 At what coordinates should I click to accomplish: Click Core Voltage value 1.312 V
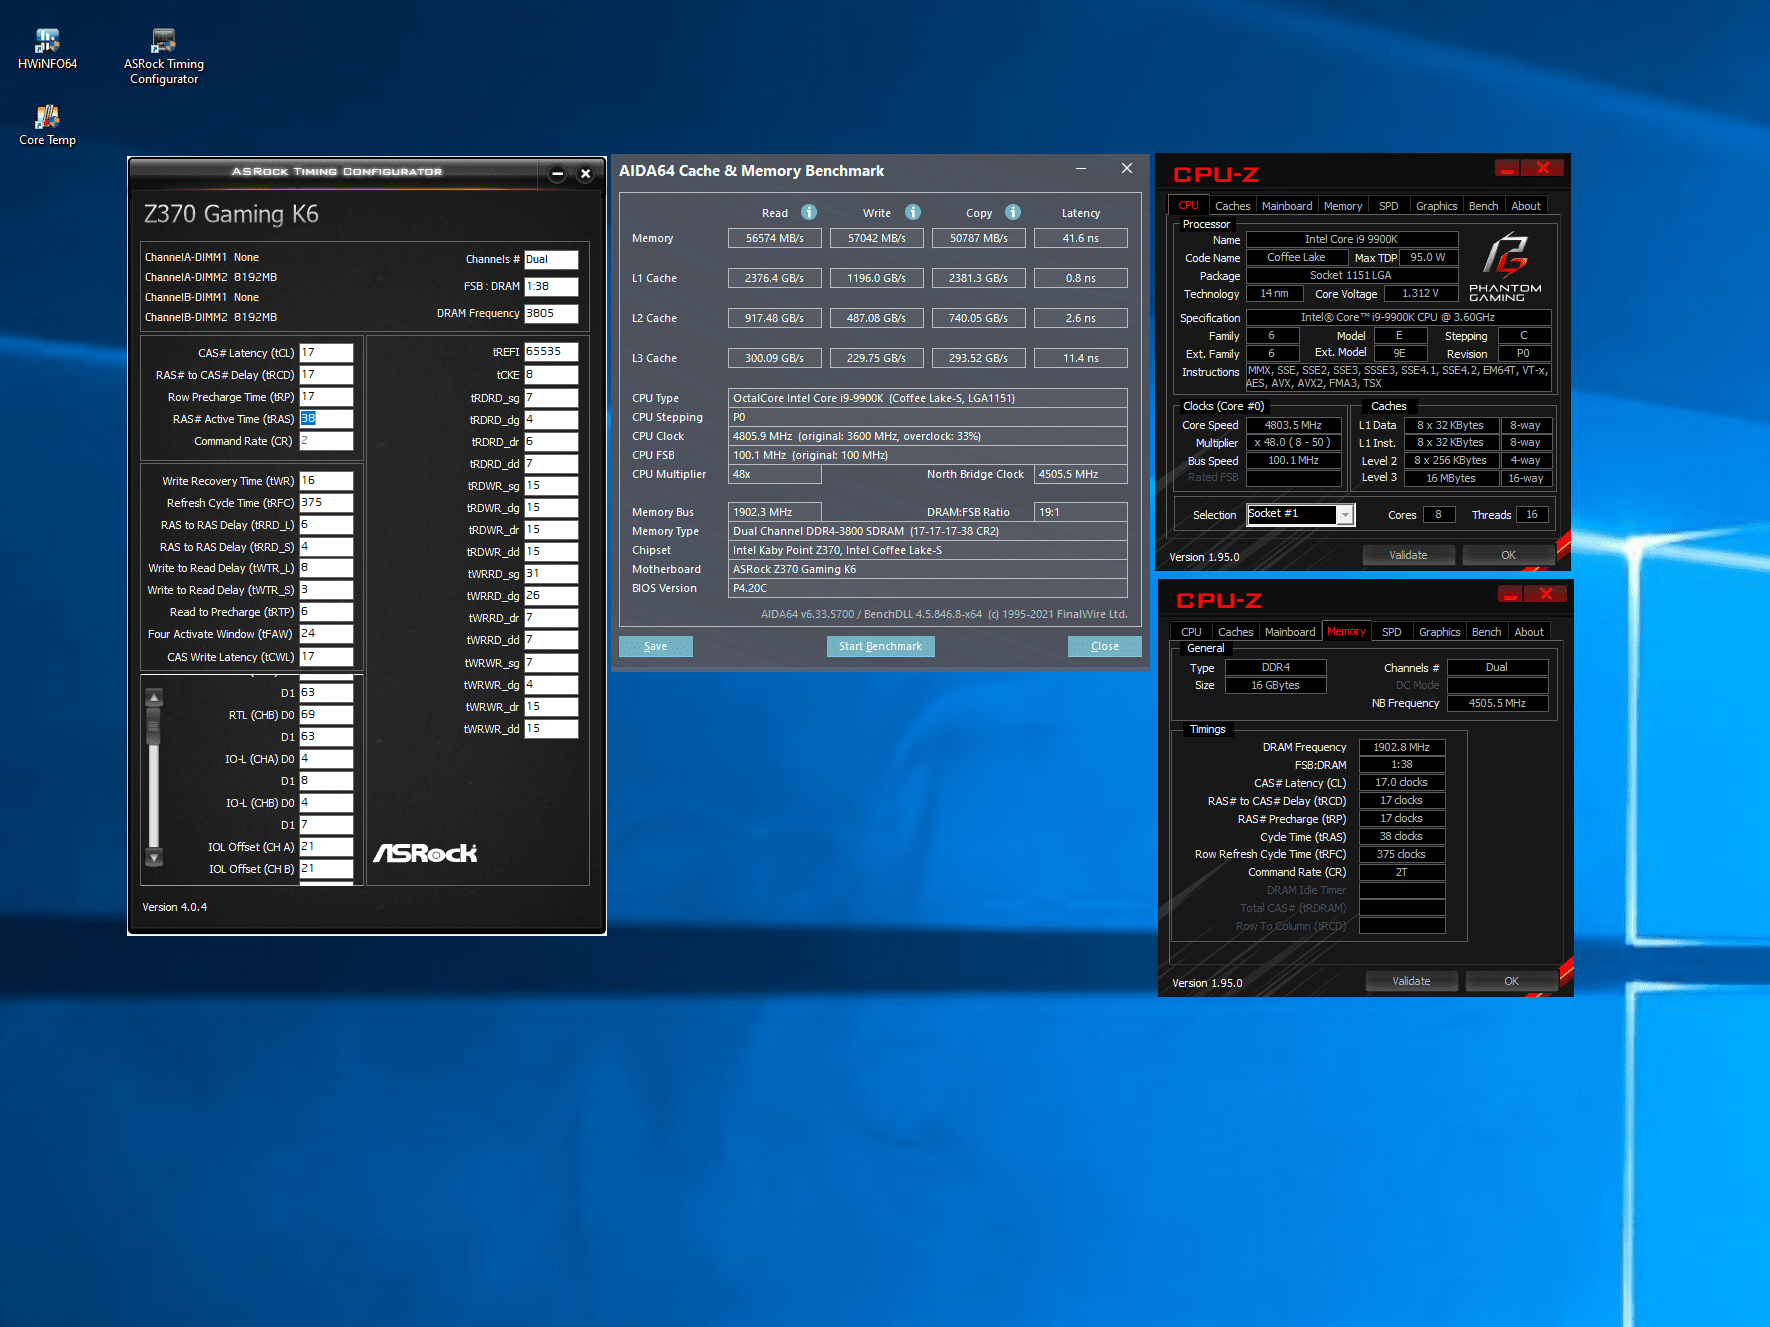click(x=1419, y=294)
